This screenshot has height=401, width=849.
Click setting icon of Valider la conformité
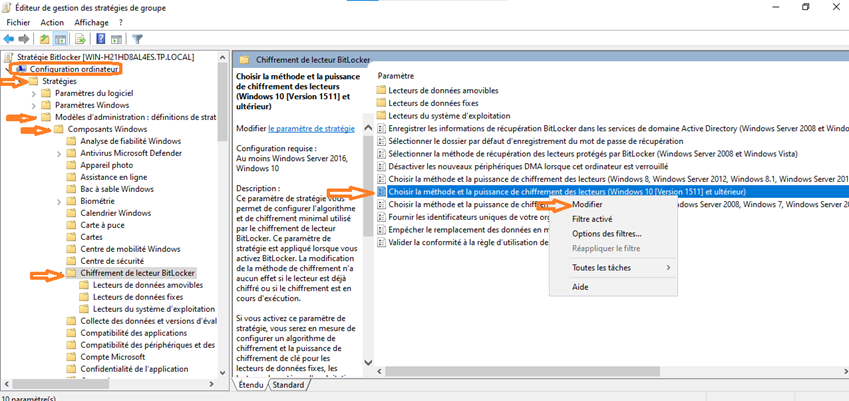click(381, 242)
